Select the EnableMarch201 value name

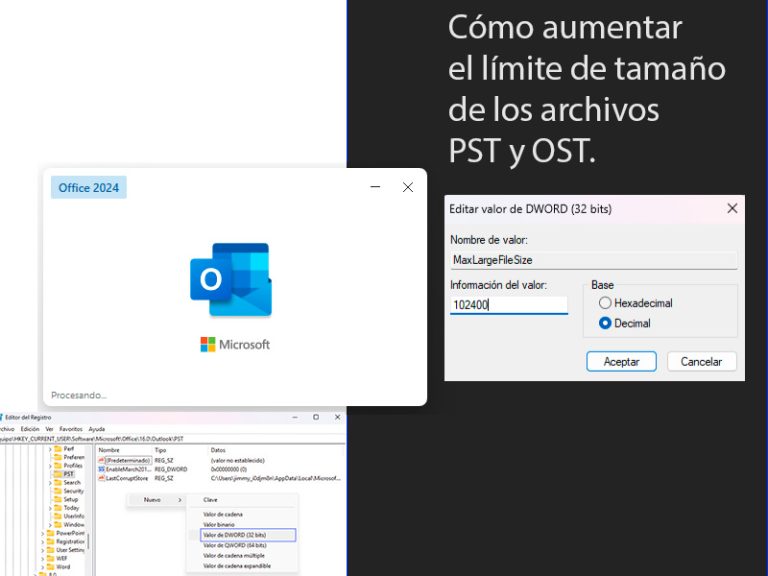click(128, 469)
